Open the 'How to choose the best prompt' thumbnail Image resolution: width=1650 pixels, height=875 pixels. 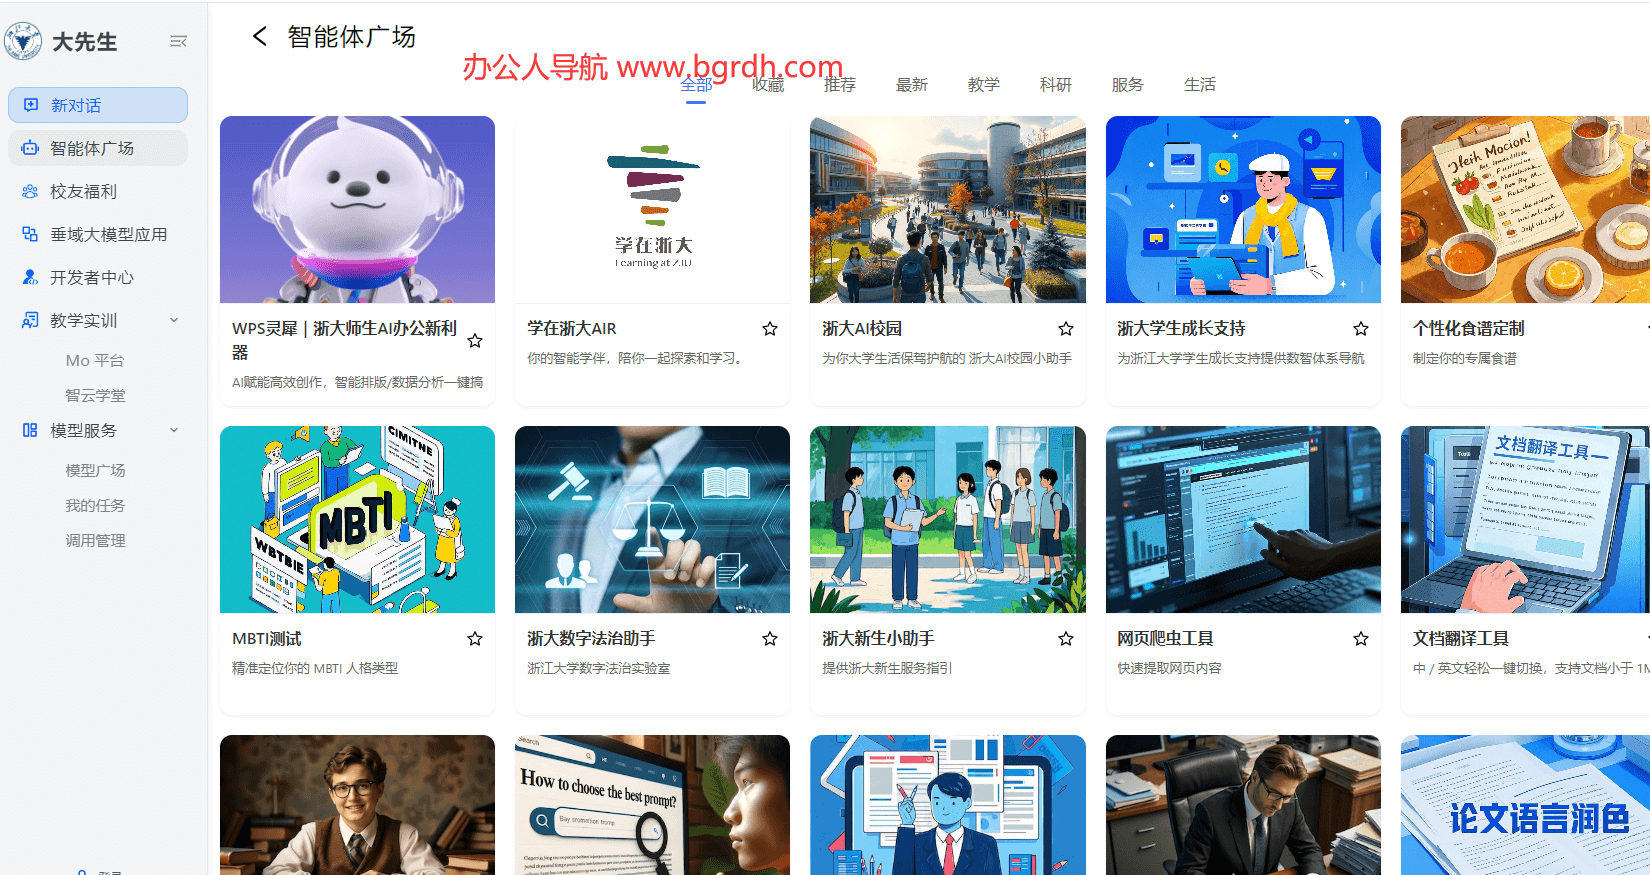652,805
